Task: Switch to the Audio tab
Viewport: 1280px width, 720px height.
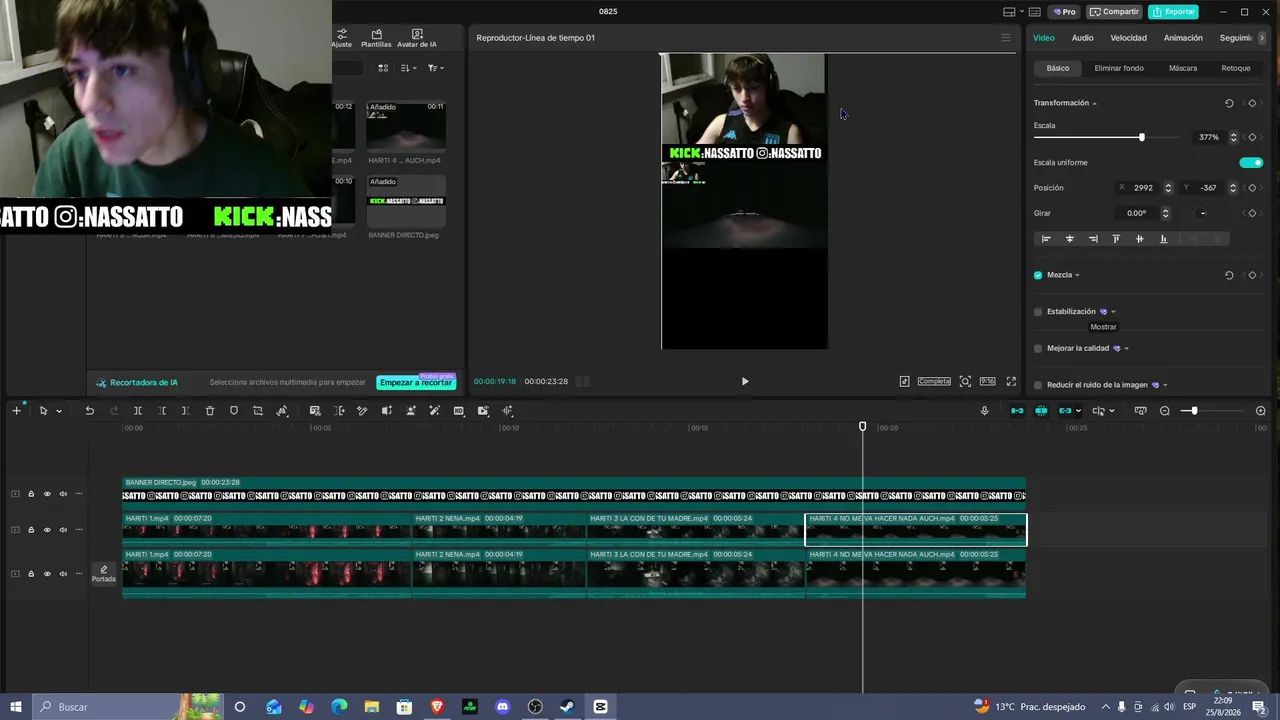Action: coord(1082,38)
